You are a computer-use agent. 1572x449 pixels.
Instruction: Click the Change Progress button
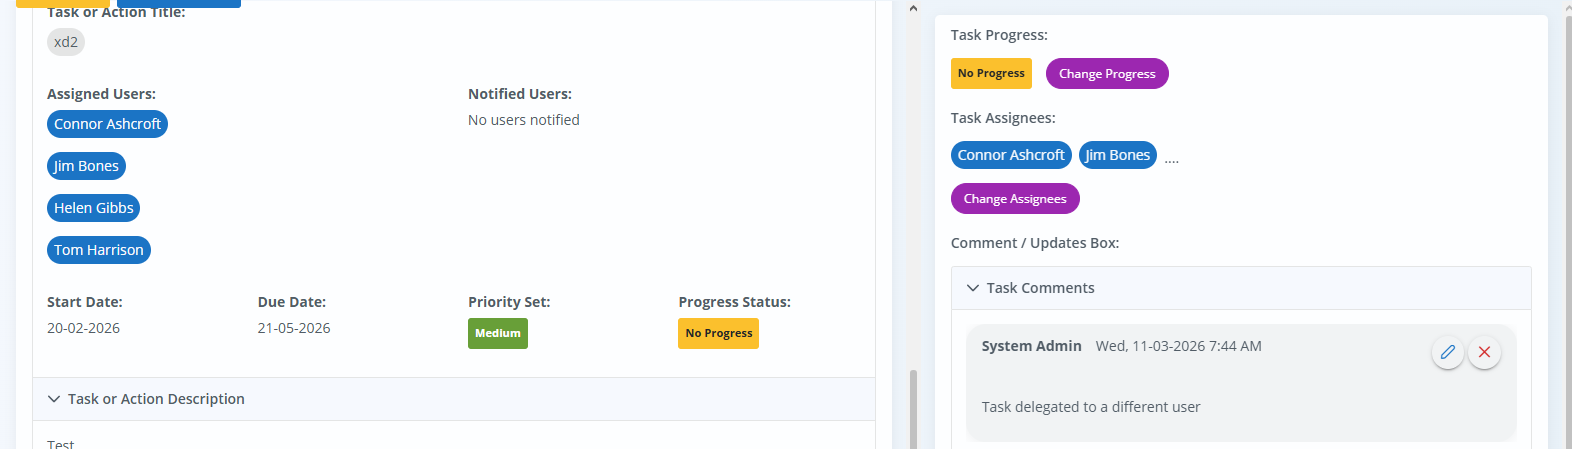(x=1107, y=74)
